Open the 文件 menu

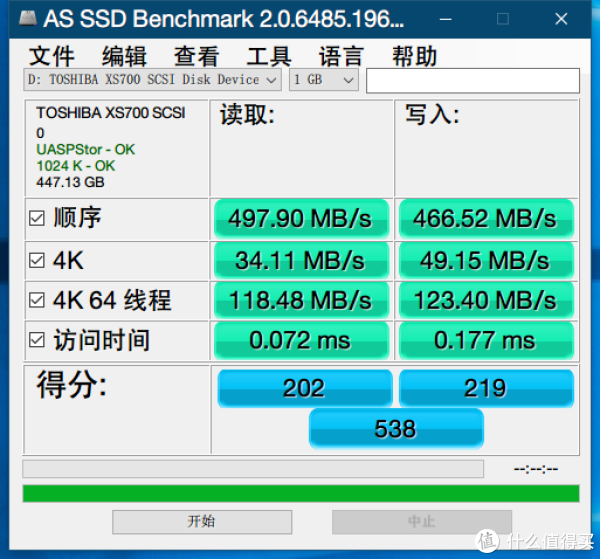click(x=52, y=56)
